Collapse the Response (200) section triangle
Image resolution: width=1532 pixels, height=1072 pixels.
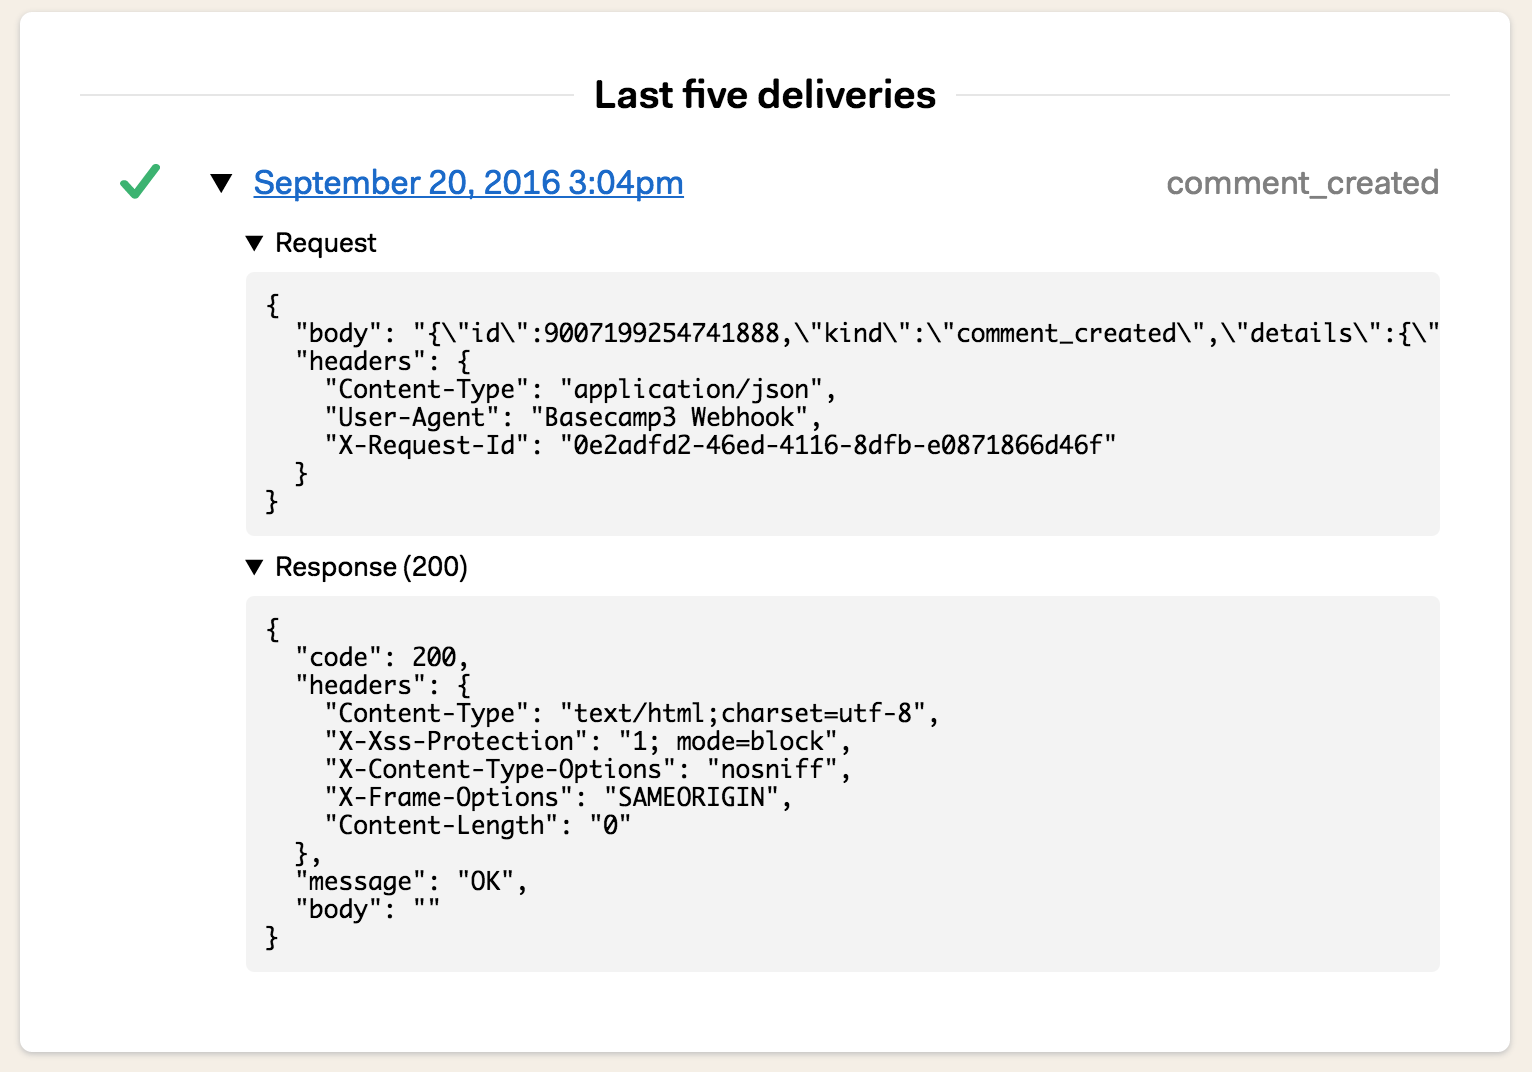[255, 567]
